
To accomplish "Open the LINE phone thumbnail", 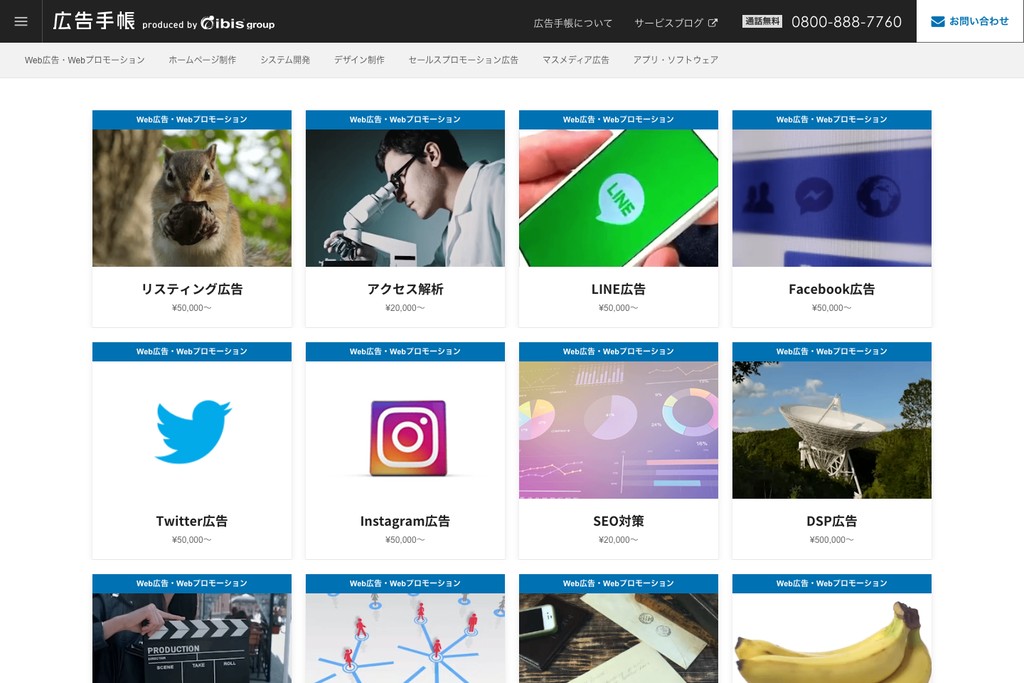I will 618,198.
